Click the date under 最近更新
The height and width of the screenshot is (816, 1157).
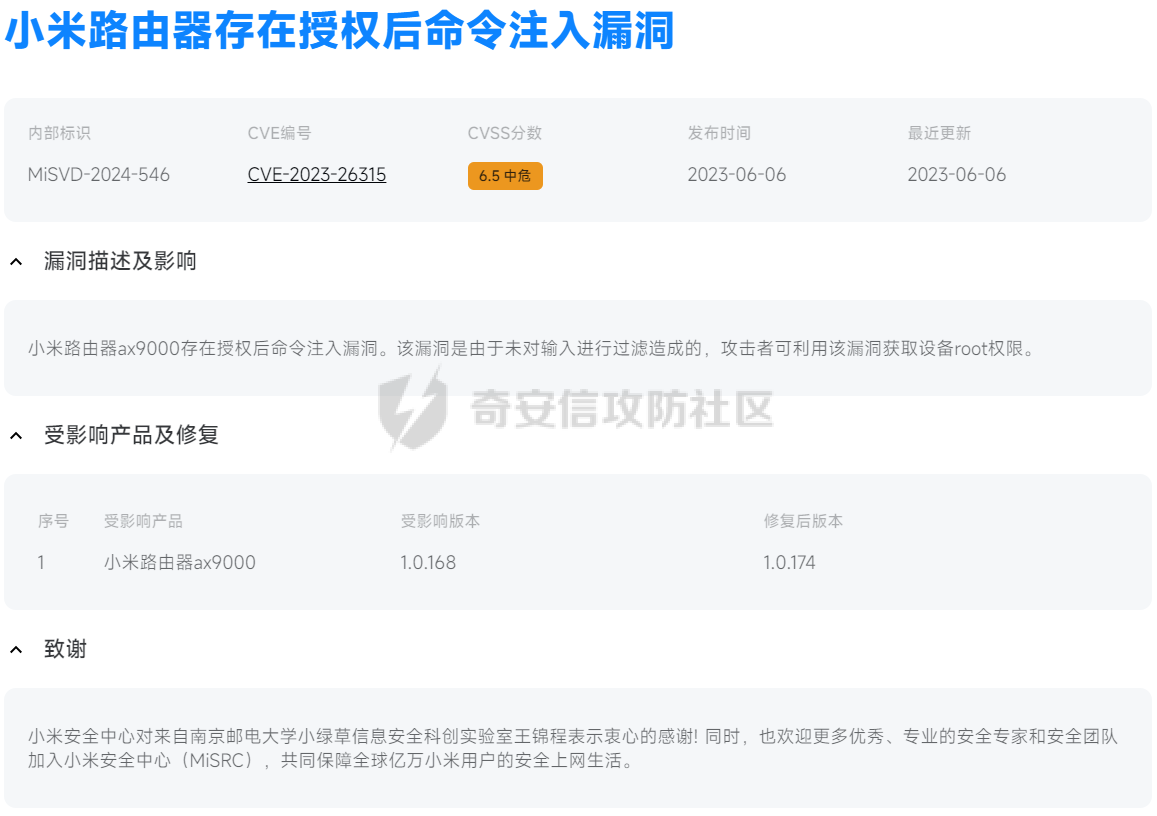[957, 175]
